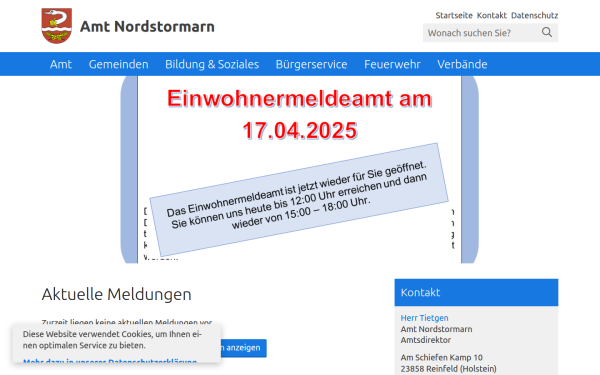The image size is (600, 375).
Task: Click the cookie notice message text
Action: coord(112,340)
